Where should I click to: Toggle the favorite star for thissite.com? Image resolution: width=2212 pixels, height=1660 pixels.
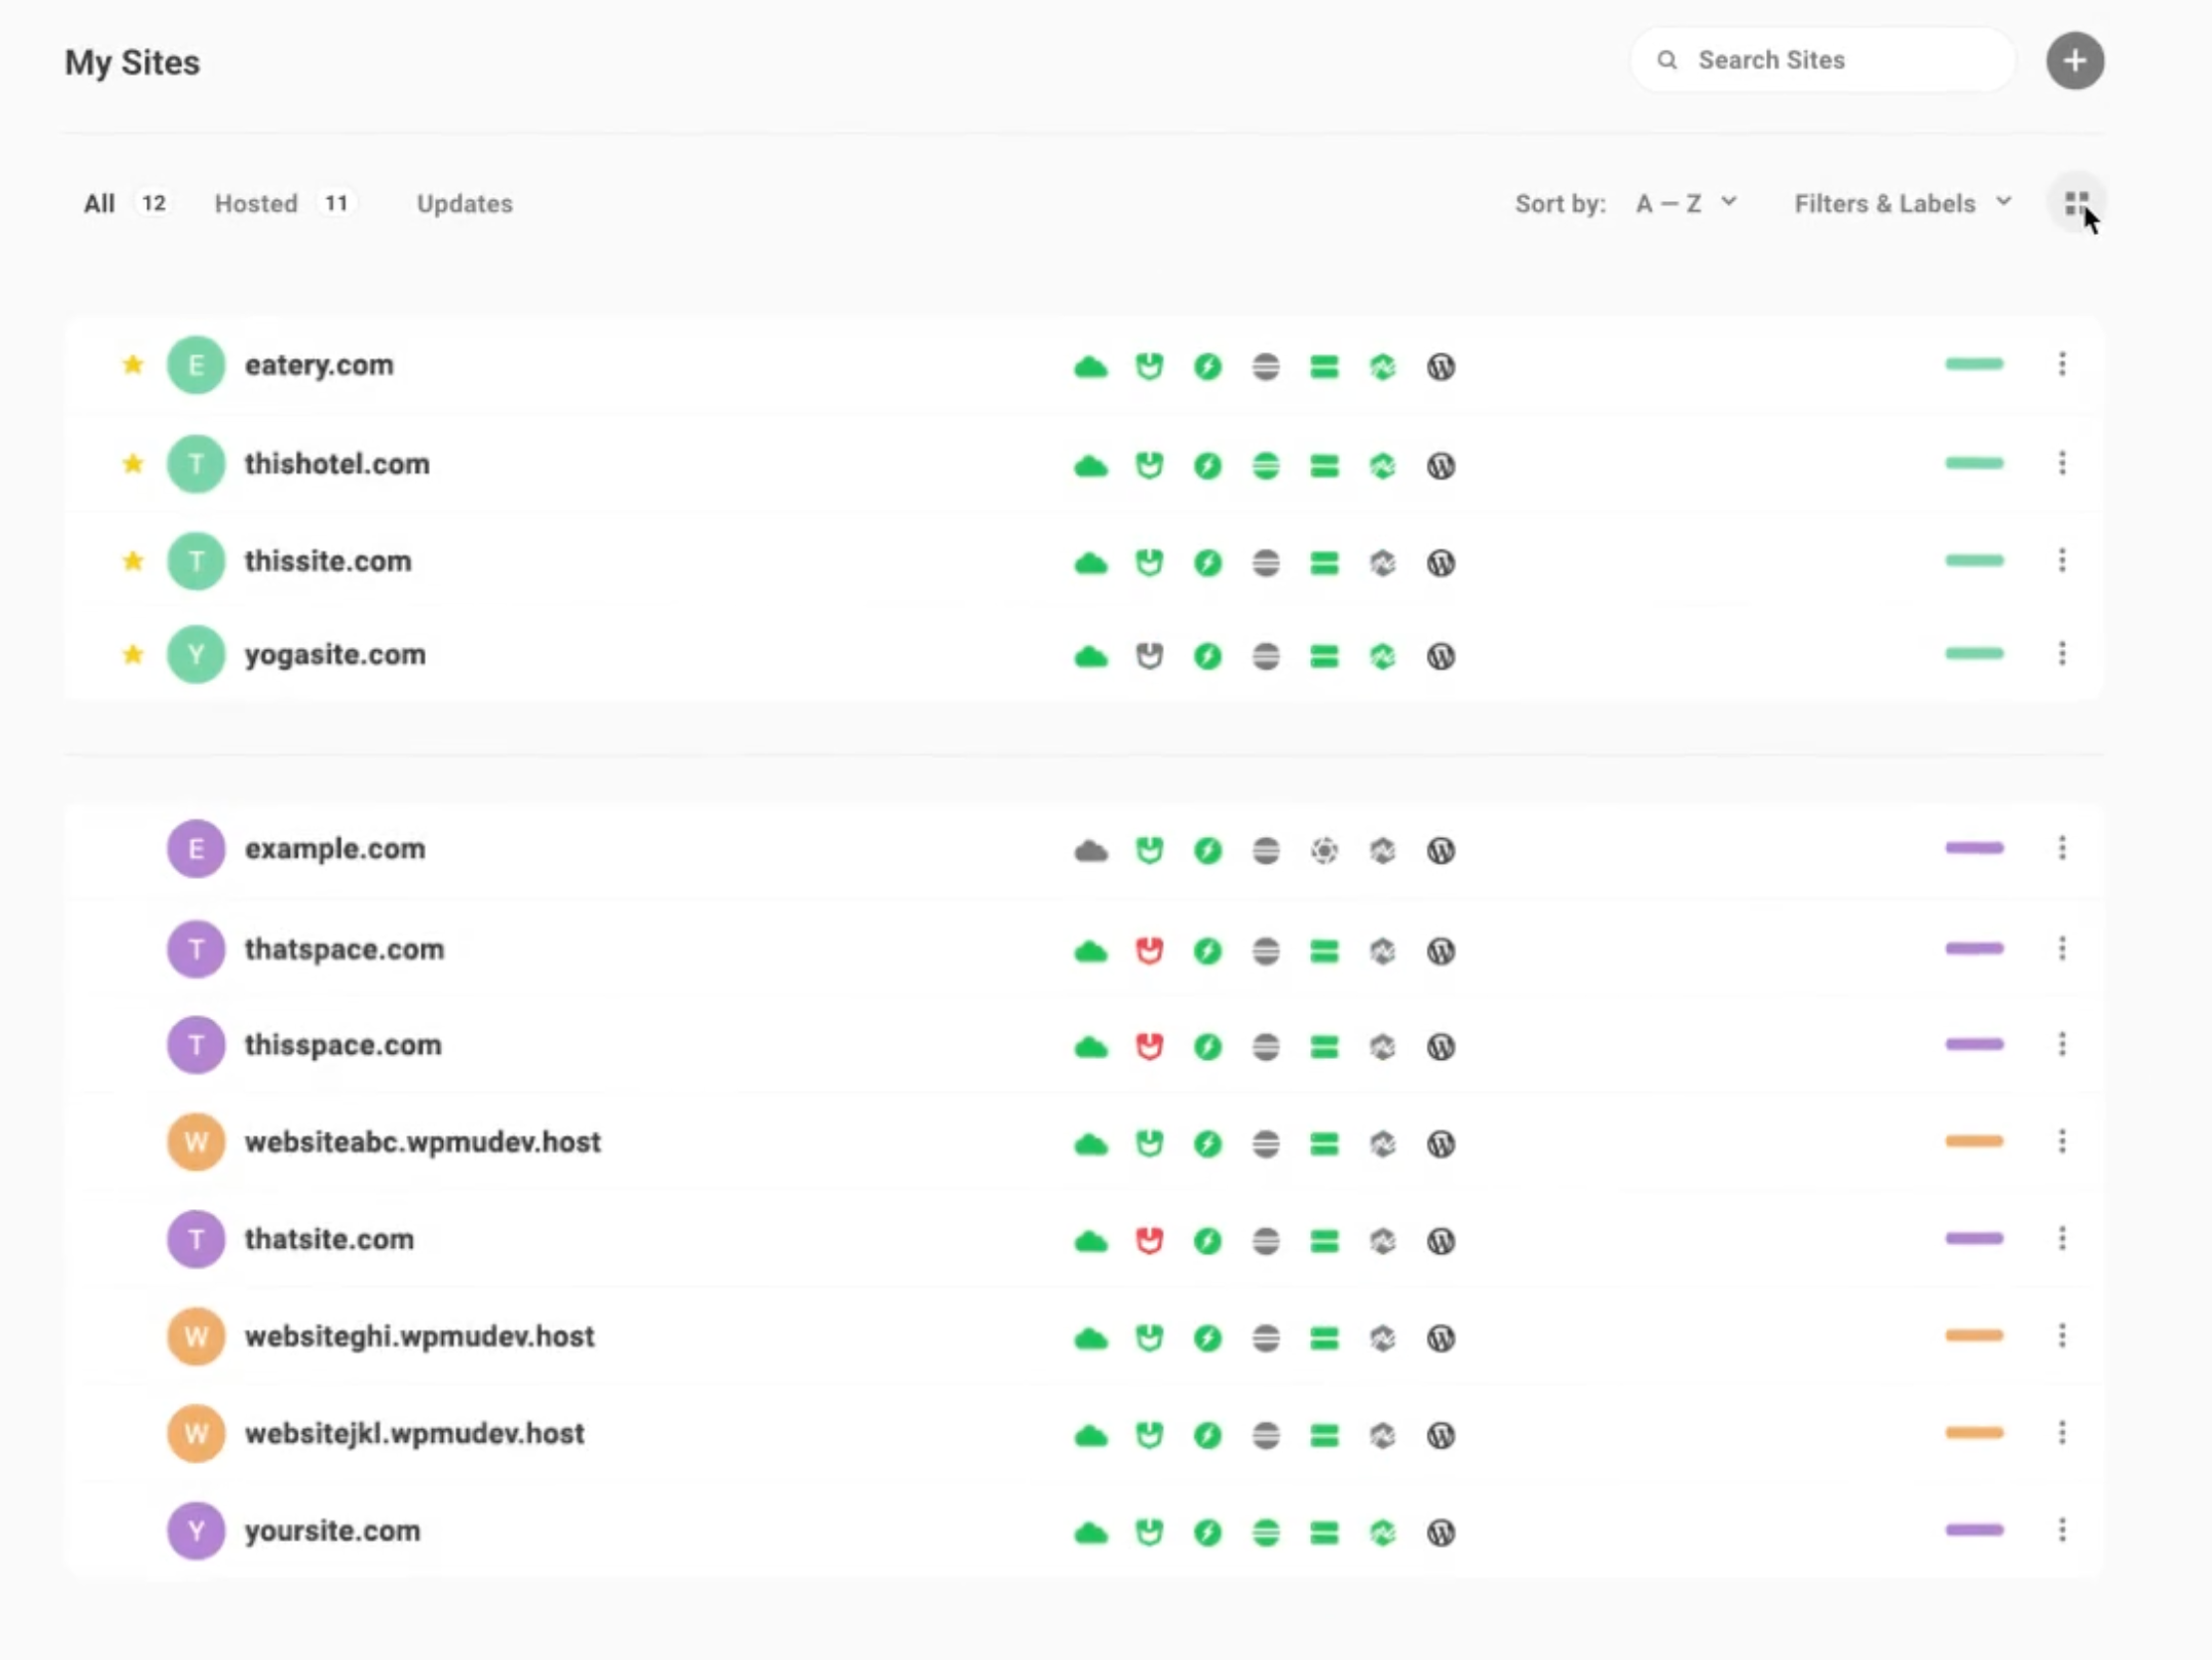pyautogui.click(x=133, y=561)
